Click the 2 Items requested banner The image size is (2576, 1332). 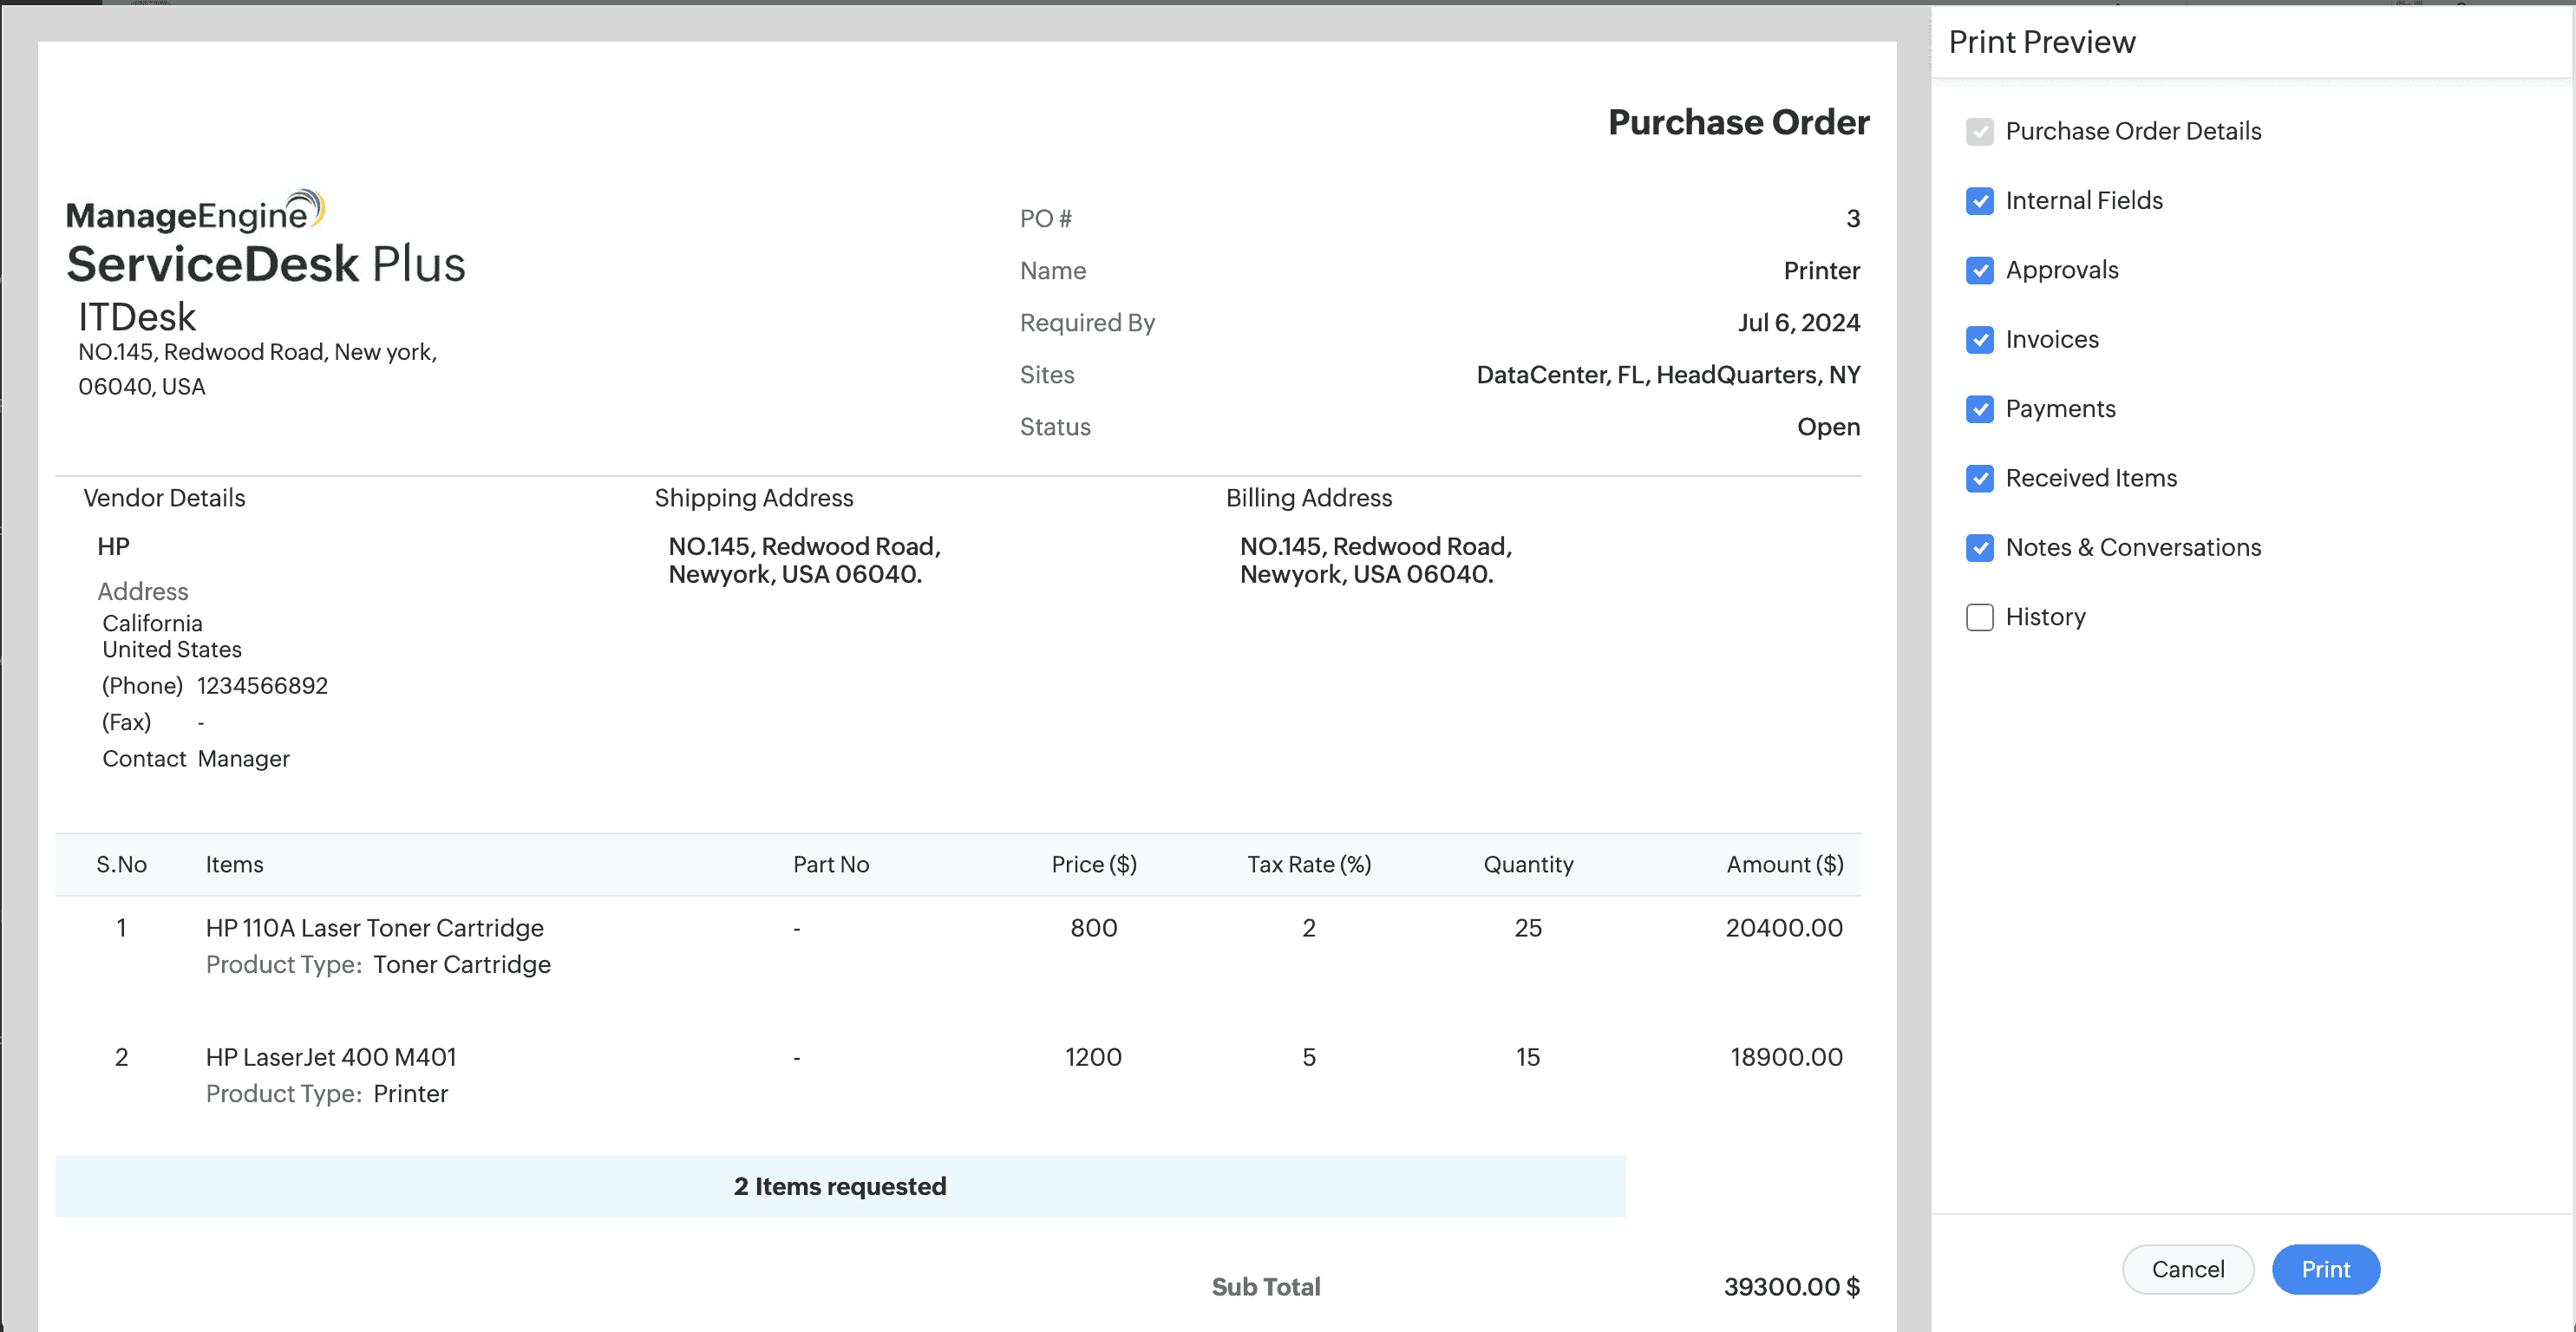click(839, 1186)
